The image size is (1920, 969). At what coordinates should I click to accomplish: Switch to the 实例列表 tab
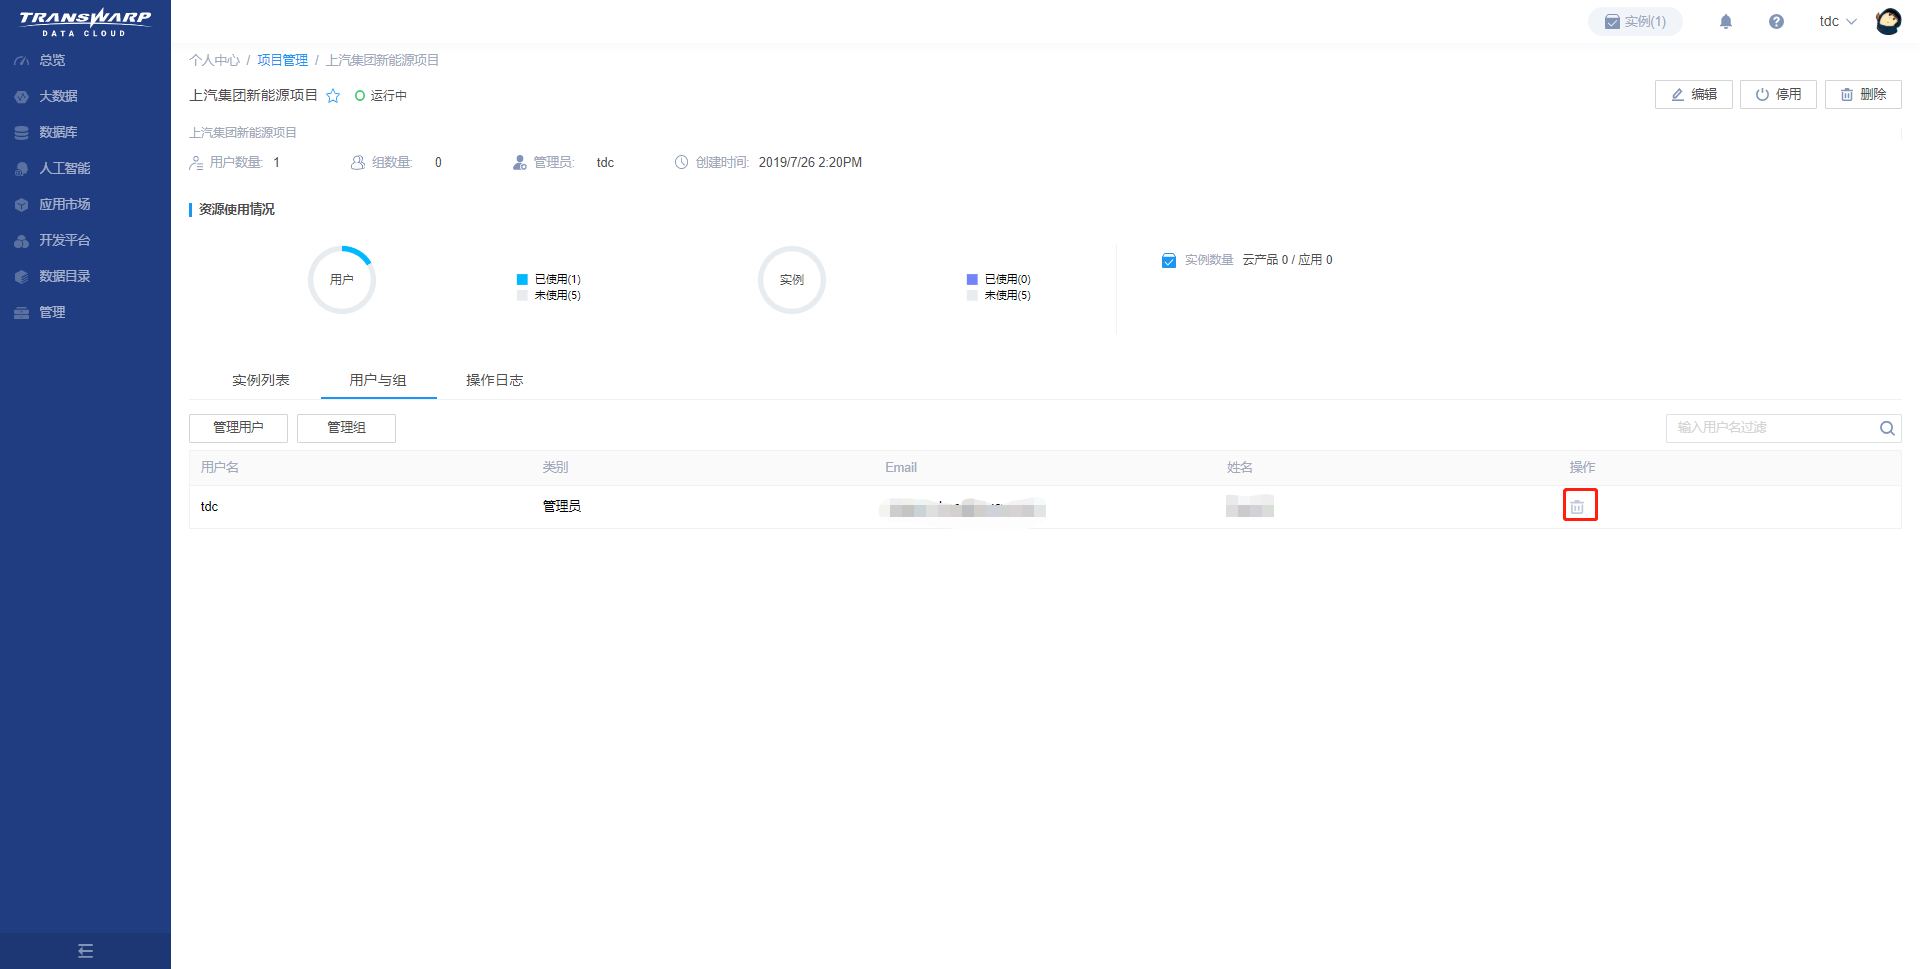pyautogui.click(x=261, y=380)
